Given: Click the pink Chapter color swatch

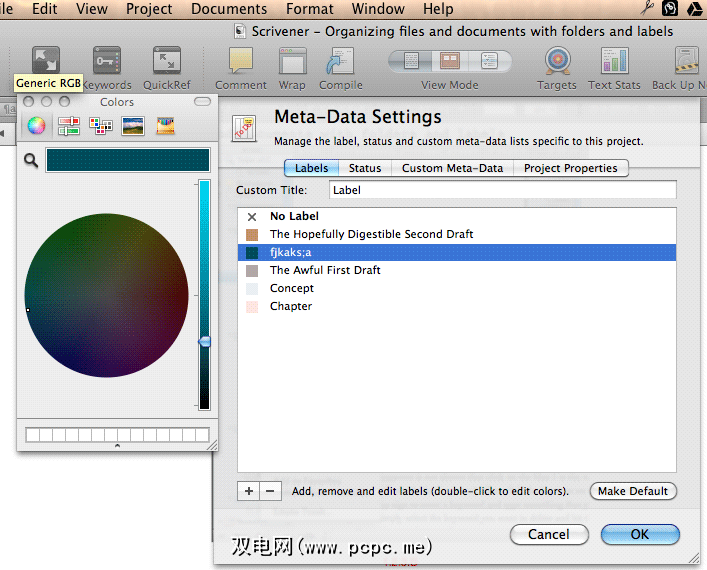Looking at the screenshot, I should click(x=252, y=307).
